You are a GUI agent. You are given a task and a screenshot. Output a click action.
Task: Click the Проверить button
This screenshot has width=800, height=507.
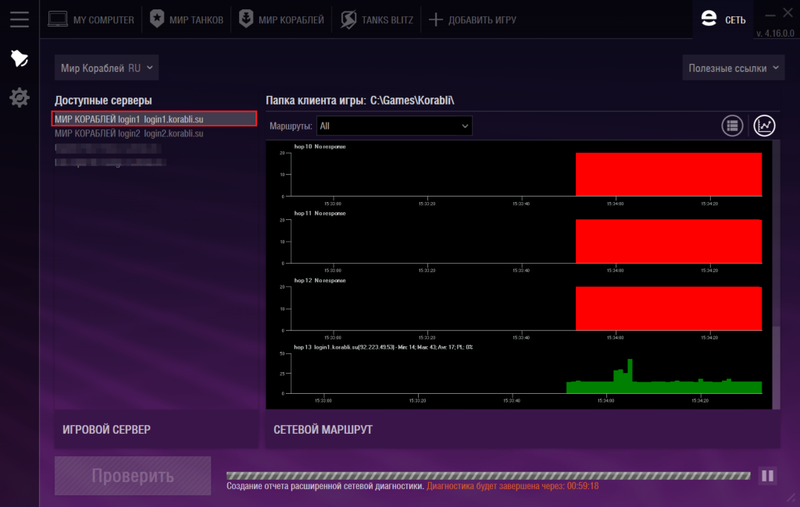133,475
